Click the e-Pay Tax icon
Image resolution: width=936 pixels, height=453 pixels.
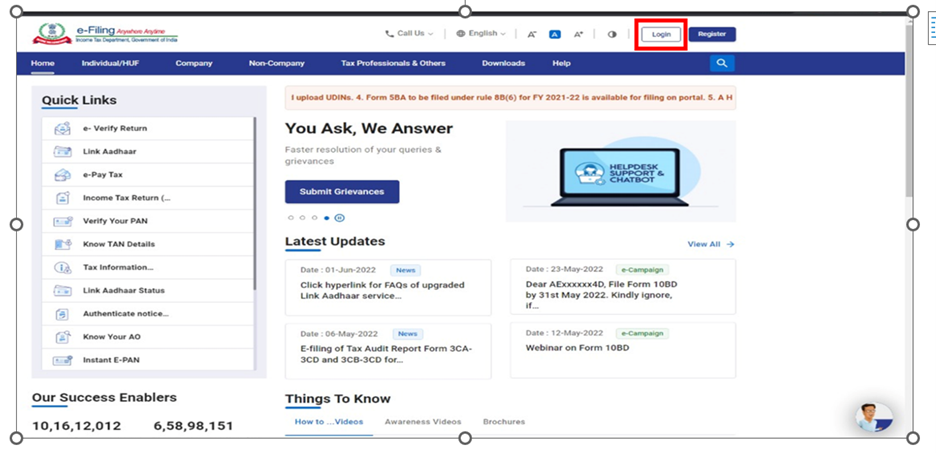point(62,174)
